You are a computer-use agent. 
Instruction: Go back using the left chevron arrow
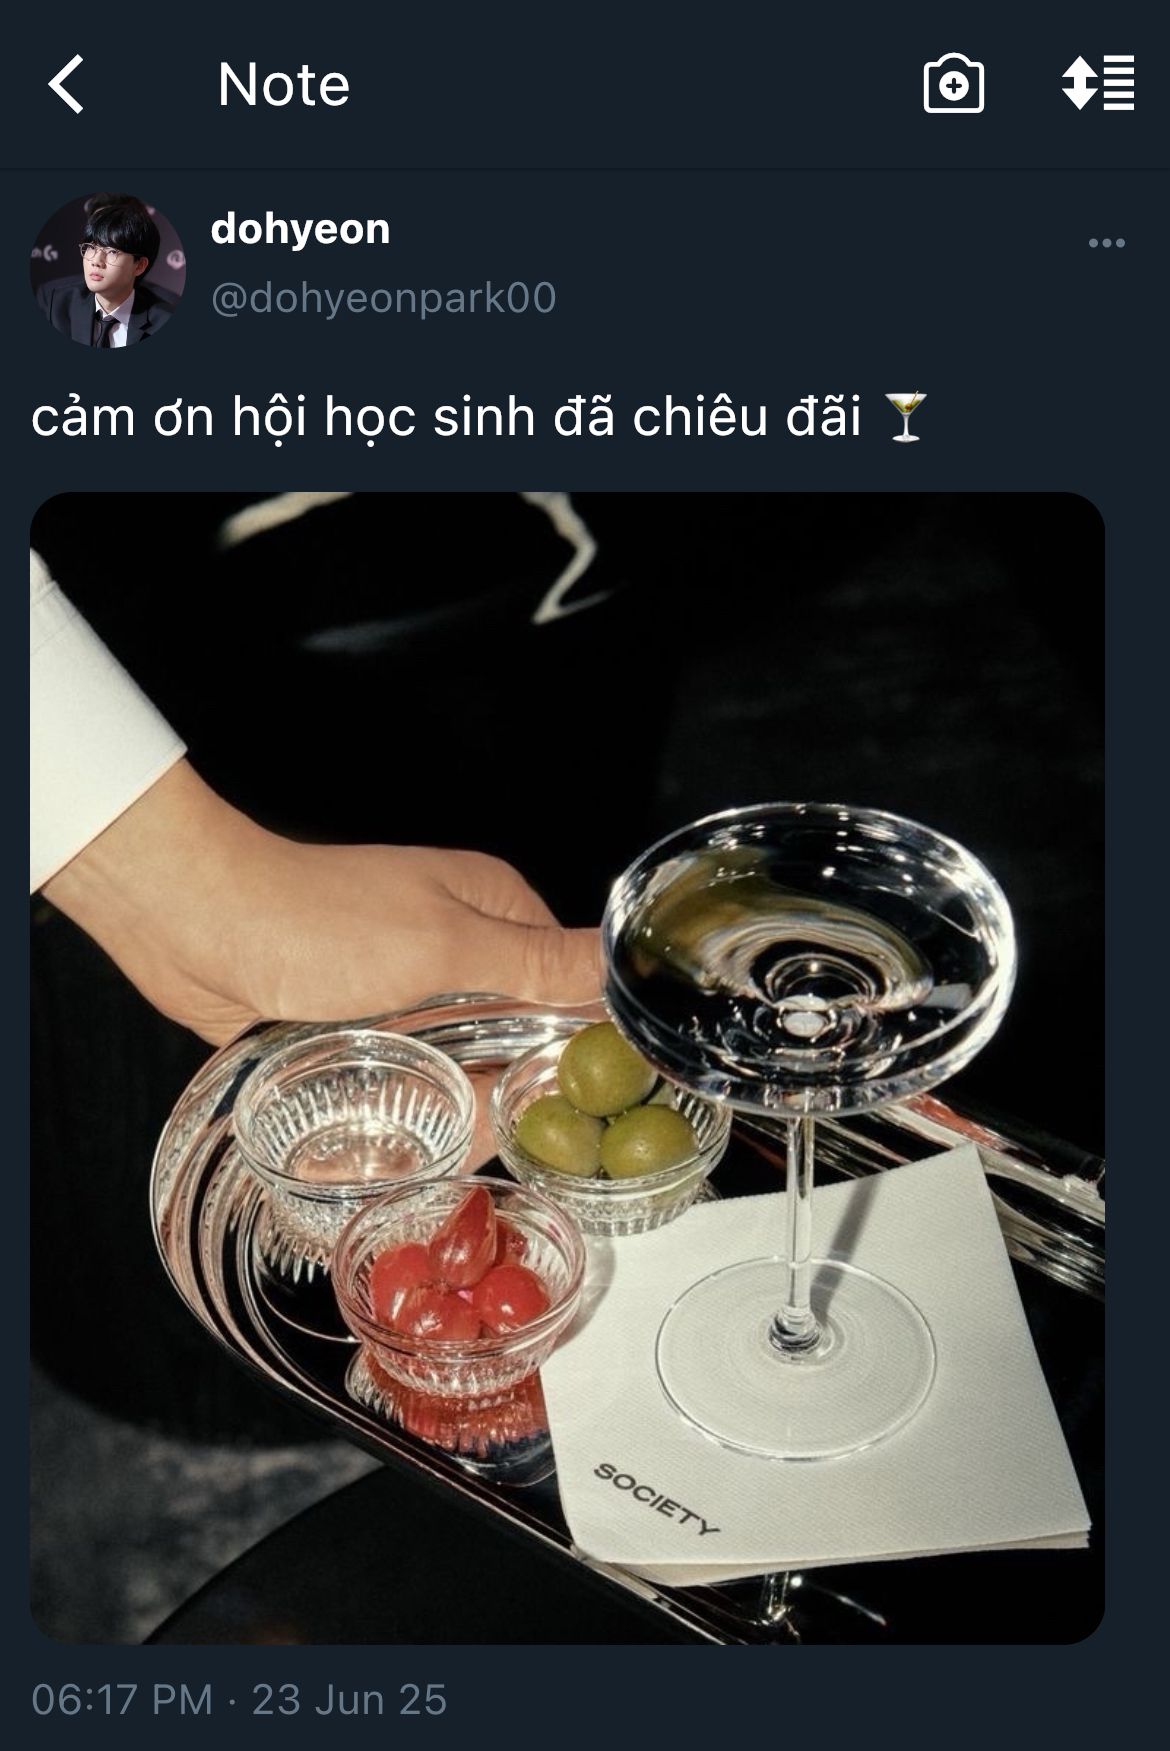(x=66, y=84)
